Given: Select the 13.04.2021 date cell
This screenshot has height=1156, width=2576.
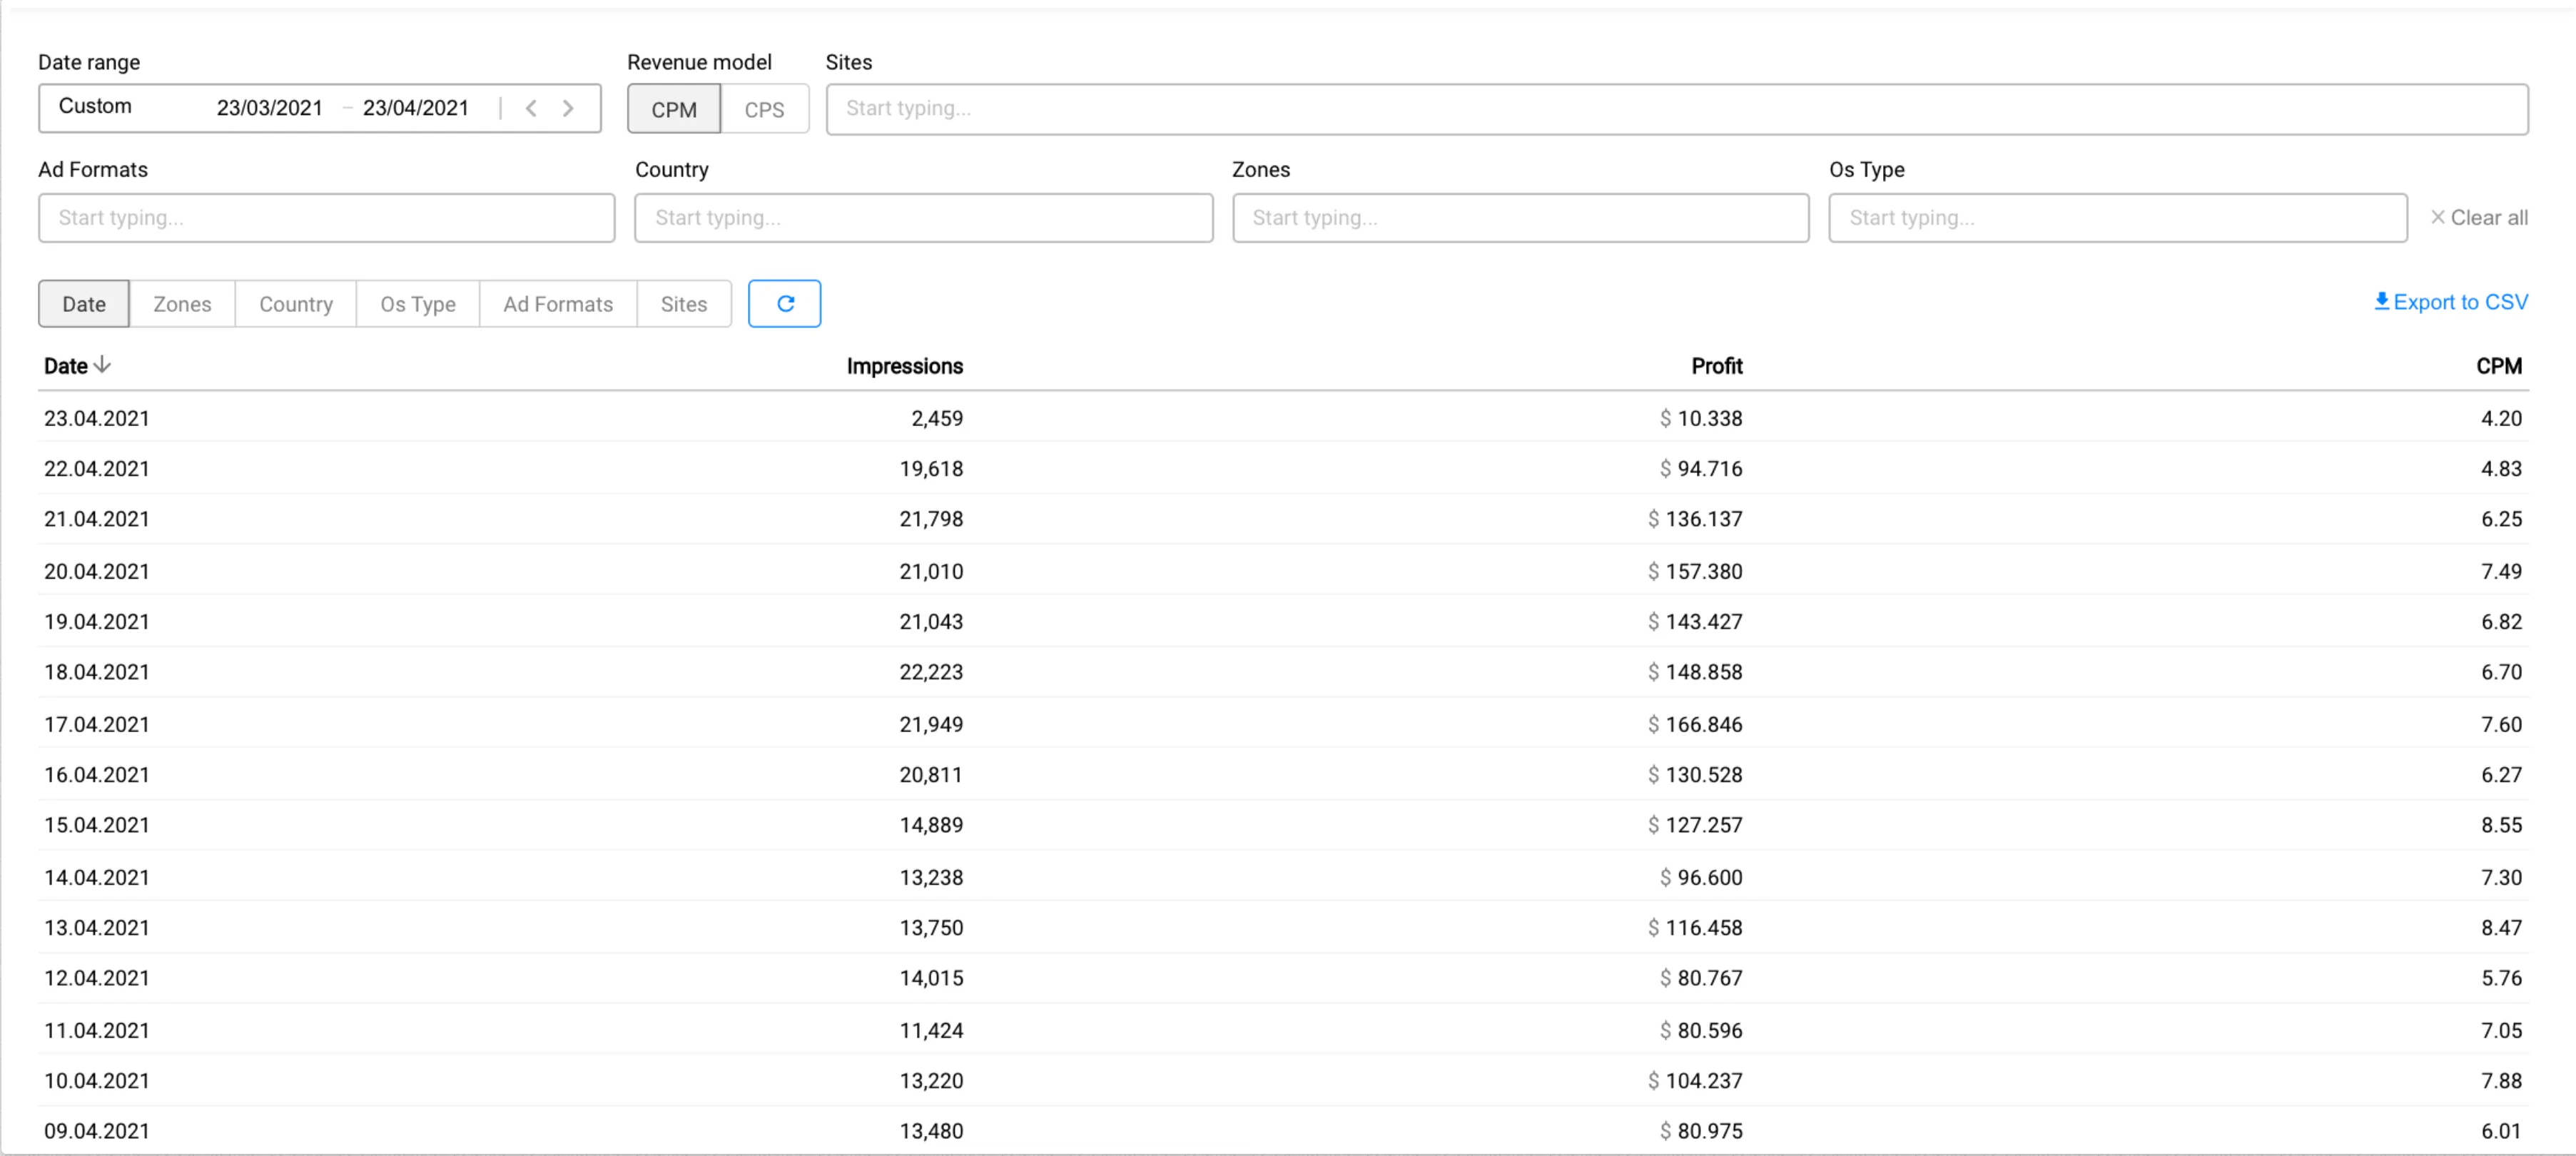Looking at the screenshot, I should (97, 927).
